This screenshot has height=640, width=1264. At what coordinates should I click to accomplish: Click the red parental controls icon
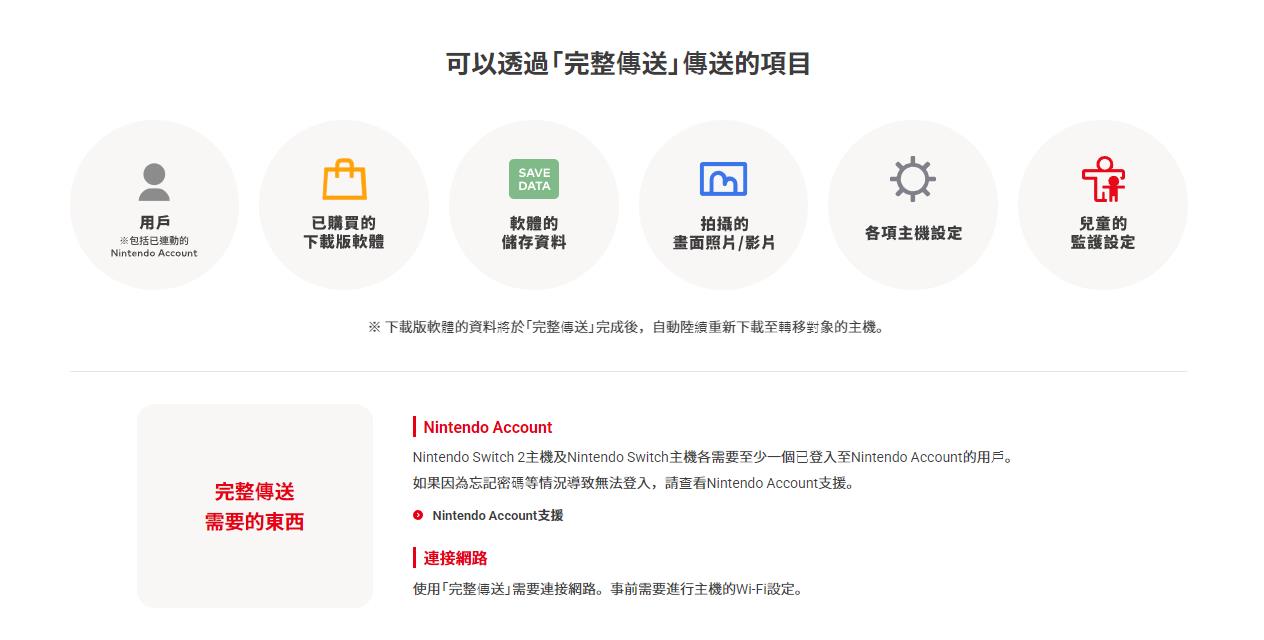1102,179
